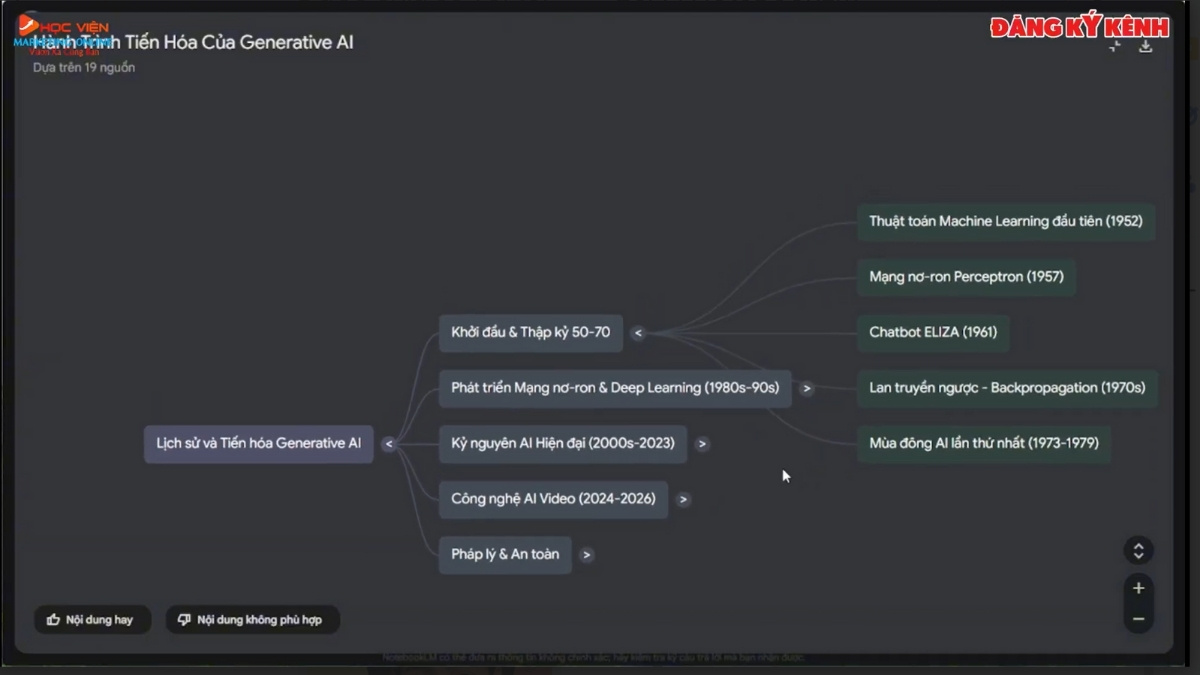This screenshot has height=675, width=1200.
Task: Select Mạng nơ-ron Perceptron (1957) node
Action: pos(965,277)
